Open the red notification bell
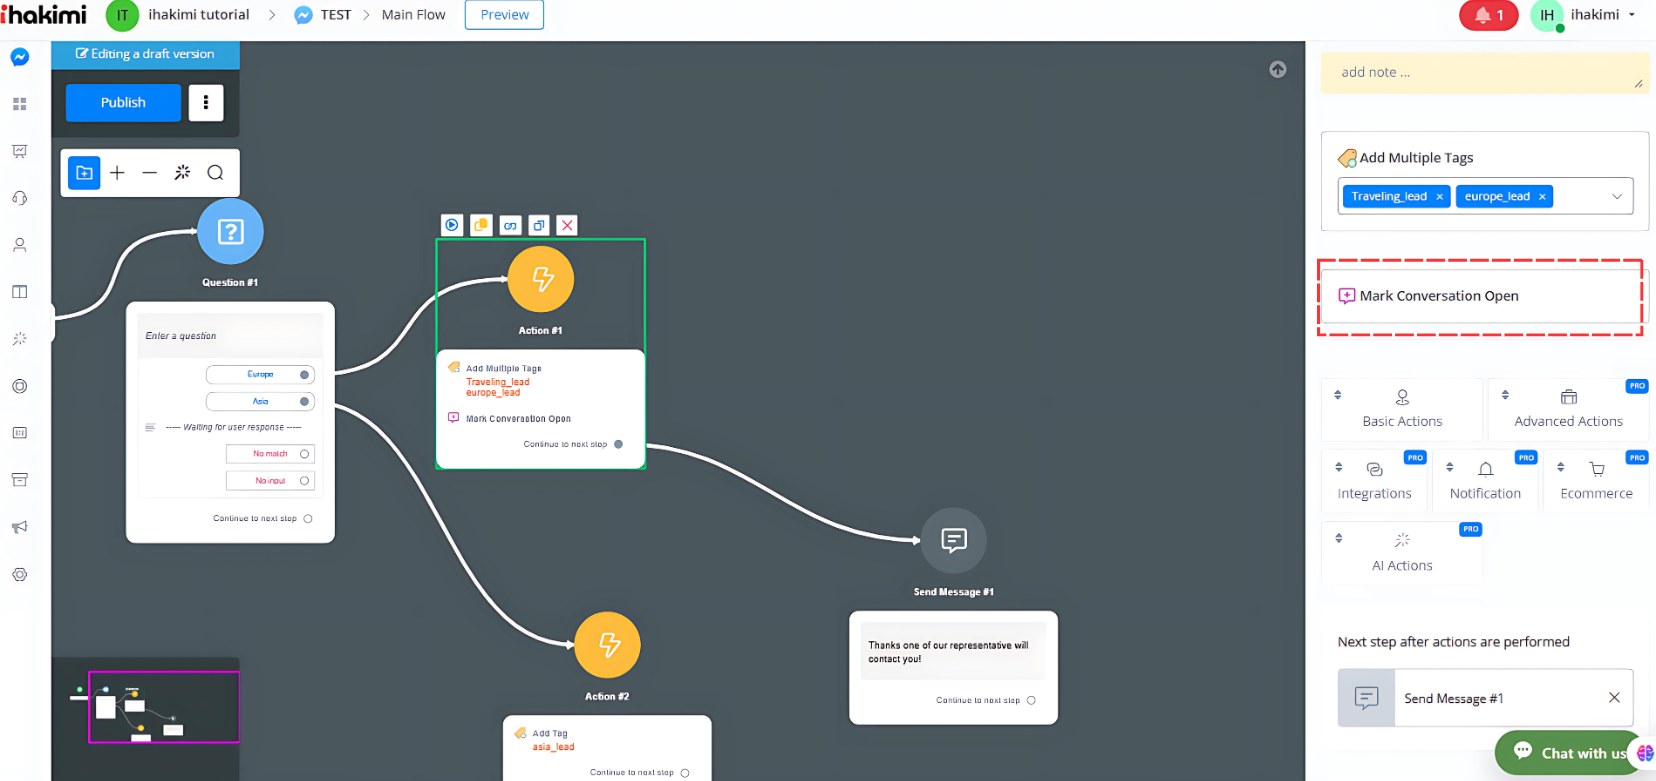Image resolution: width=1656 pixels, height=781 pixels. 1488,15
